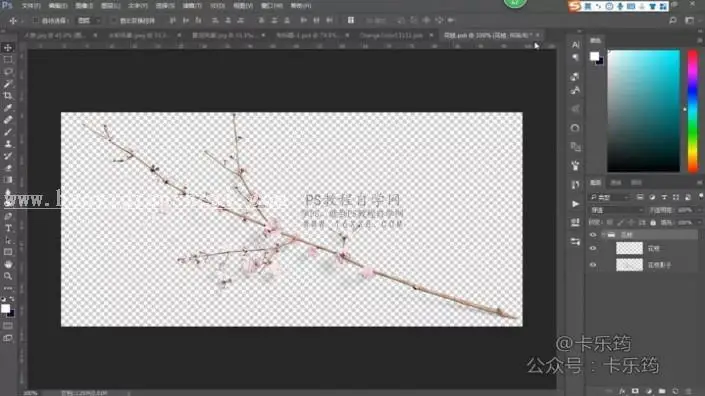The image size is (705, 396).
Task: Toggle lock transparent pixels
Action: tap(610, 222)
